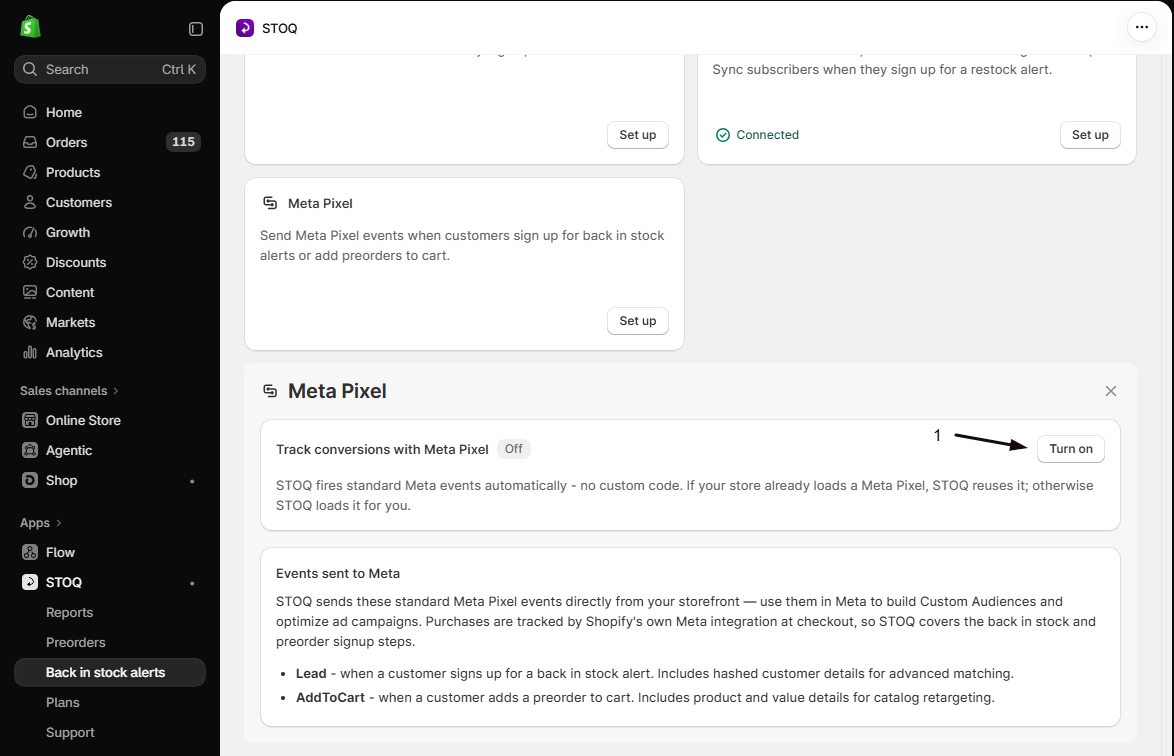Image resolution: width=1174 pixels, height=756 pixels.
Task: Open STOQ app in sidebar
Action: 110,582
